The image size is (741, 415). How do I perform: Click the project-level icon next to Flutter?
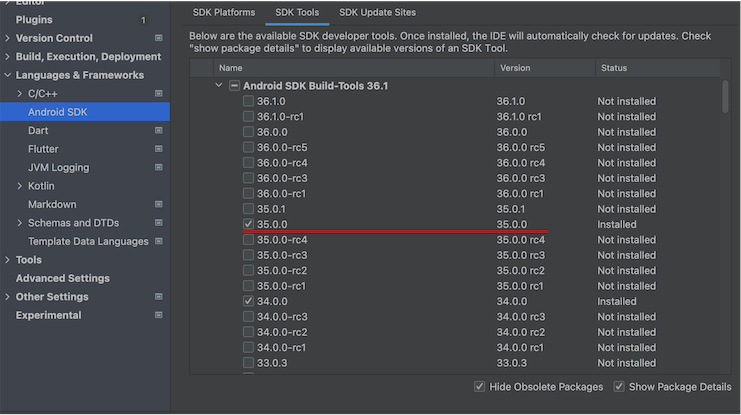158,149
